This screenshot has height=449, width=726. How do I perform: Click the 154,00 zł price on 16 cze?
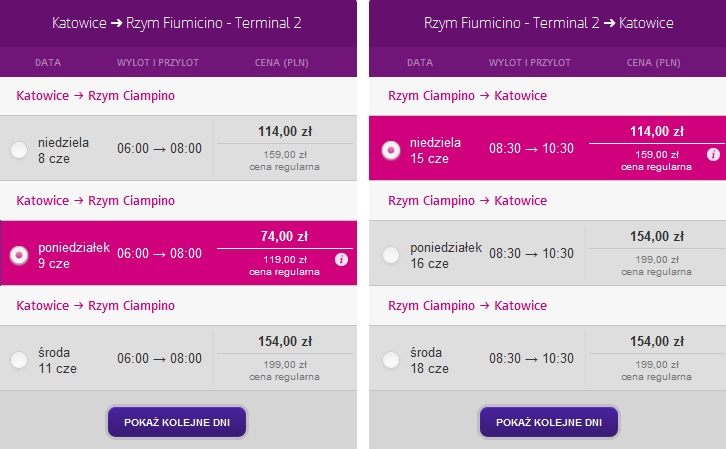tap(657, 237)
